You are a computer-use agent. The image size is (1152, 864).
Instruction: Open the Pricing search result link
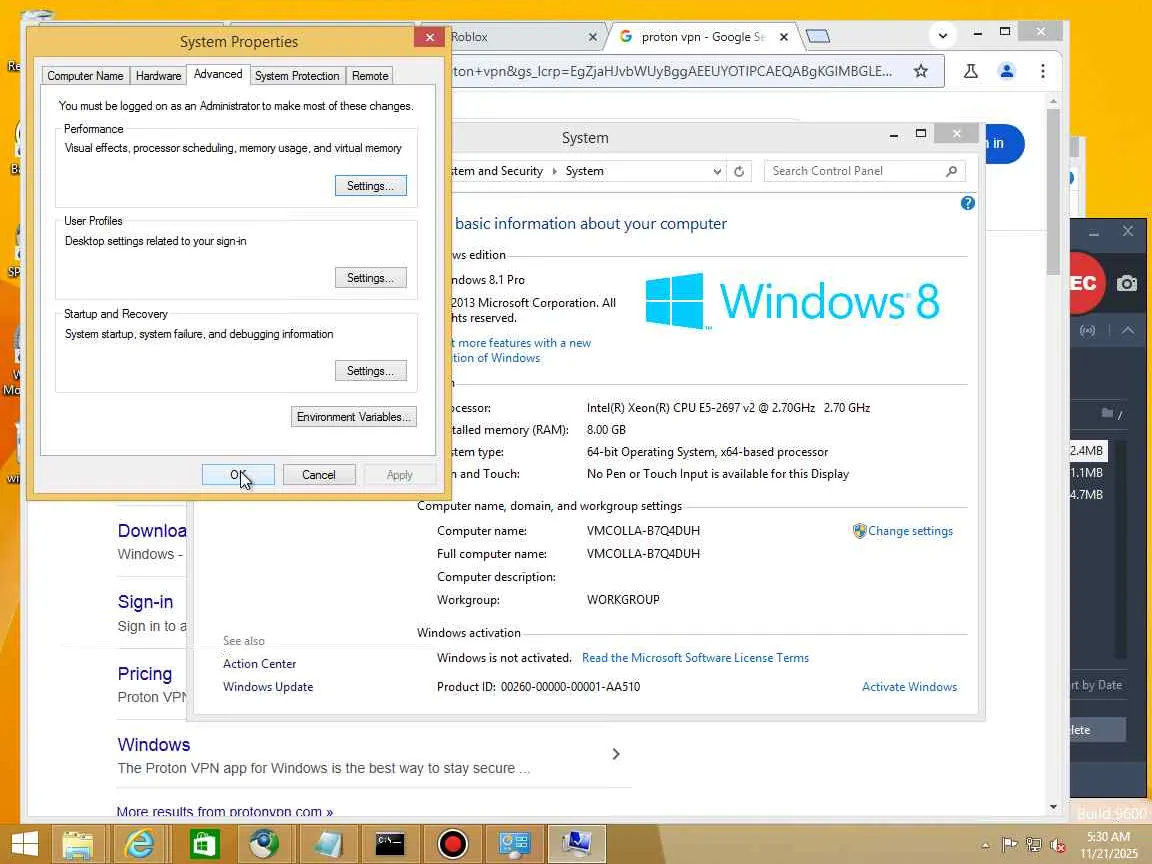click(x=145, y=674)
